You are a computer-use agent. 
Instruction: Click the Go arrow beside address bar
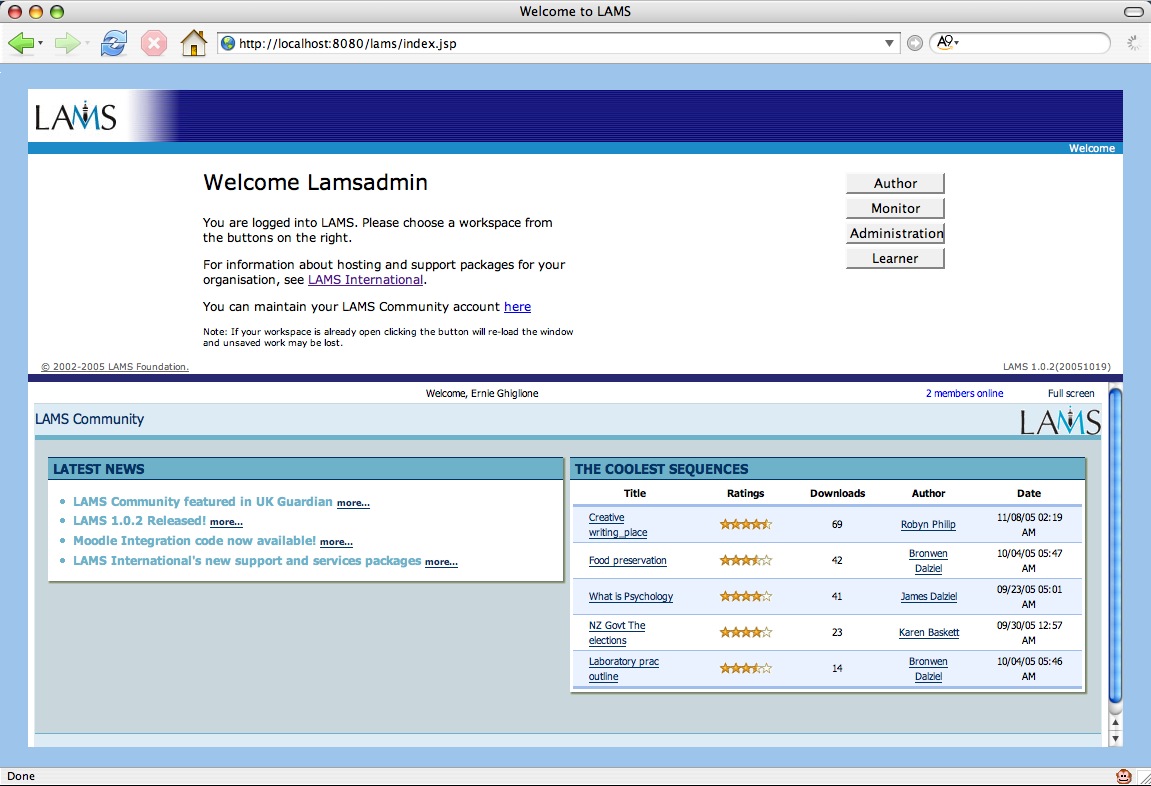pyautogui.click(x=914, y=43)
